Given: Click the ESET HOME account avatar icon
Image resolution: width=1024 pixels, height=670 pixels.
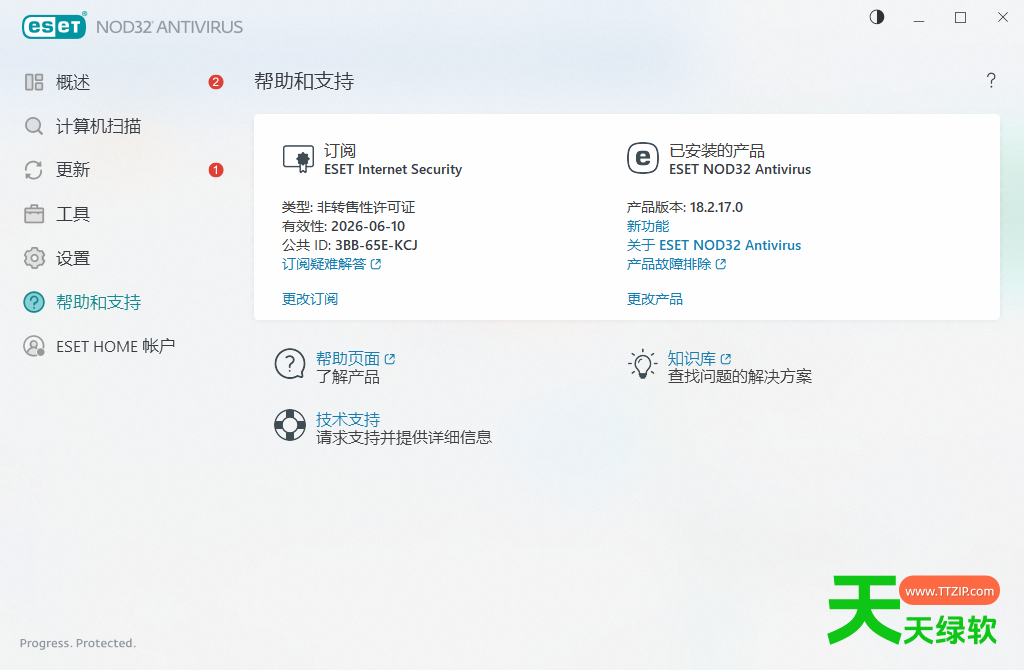Looking at the screenshot, I should tap(34, 346).
